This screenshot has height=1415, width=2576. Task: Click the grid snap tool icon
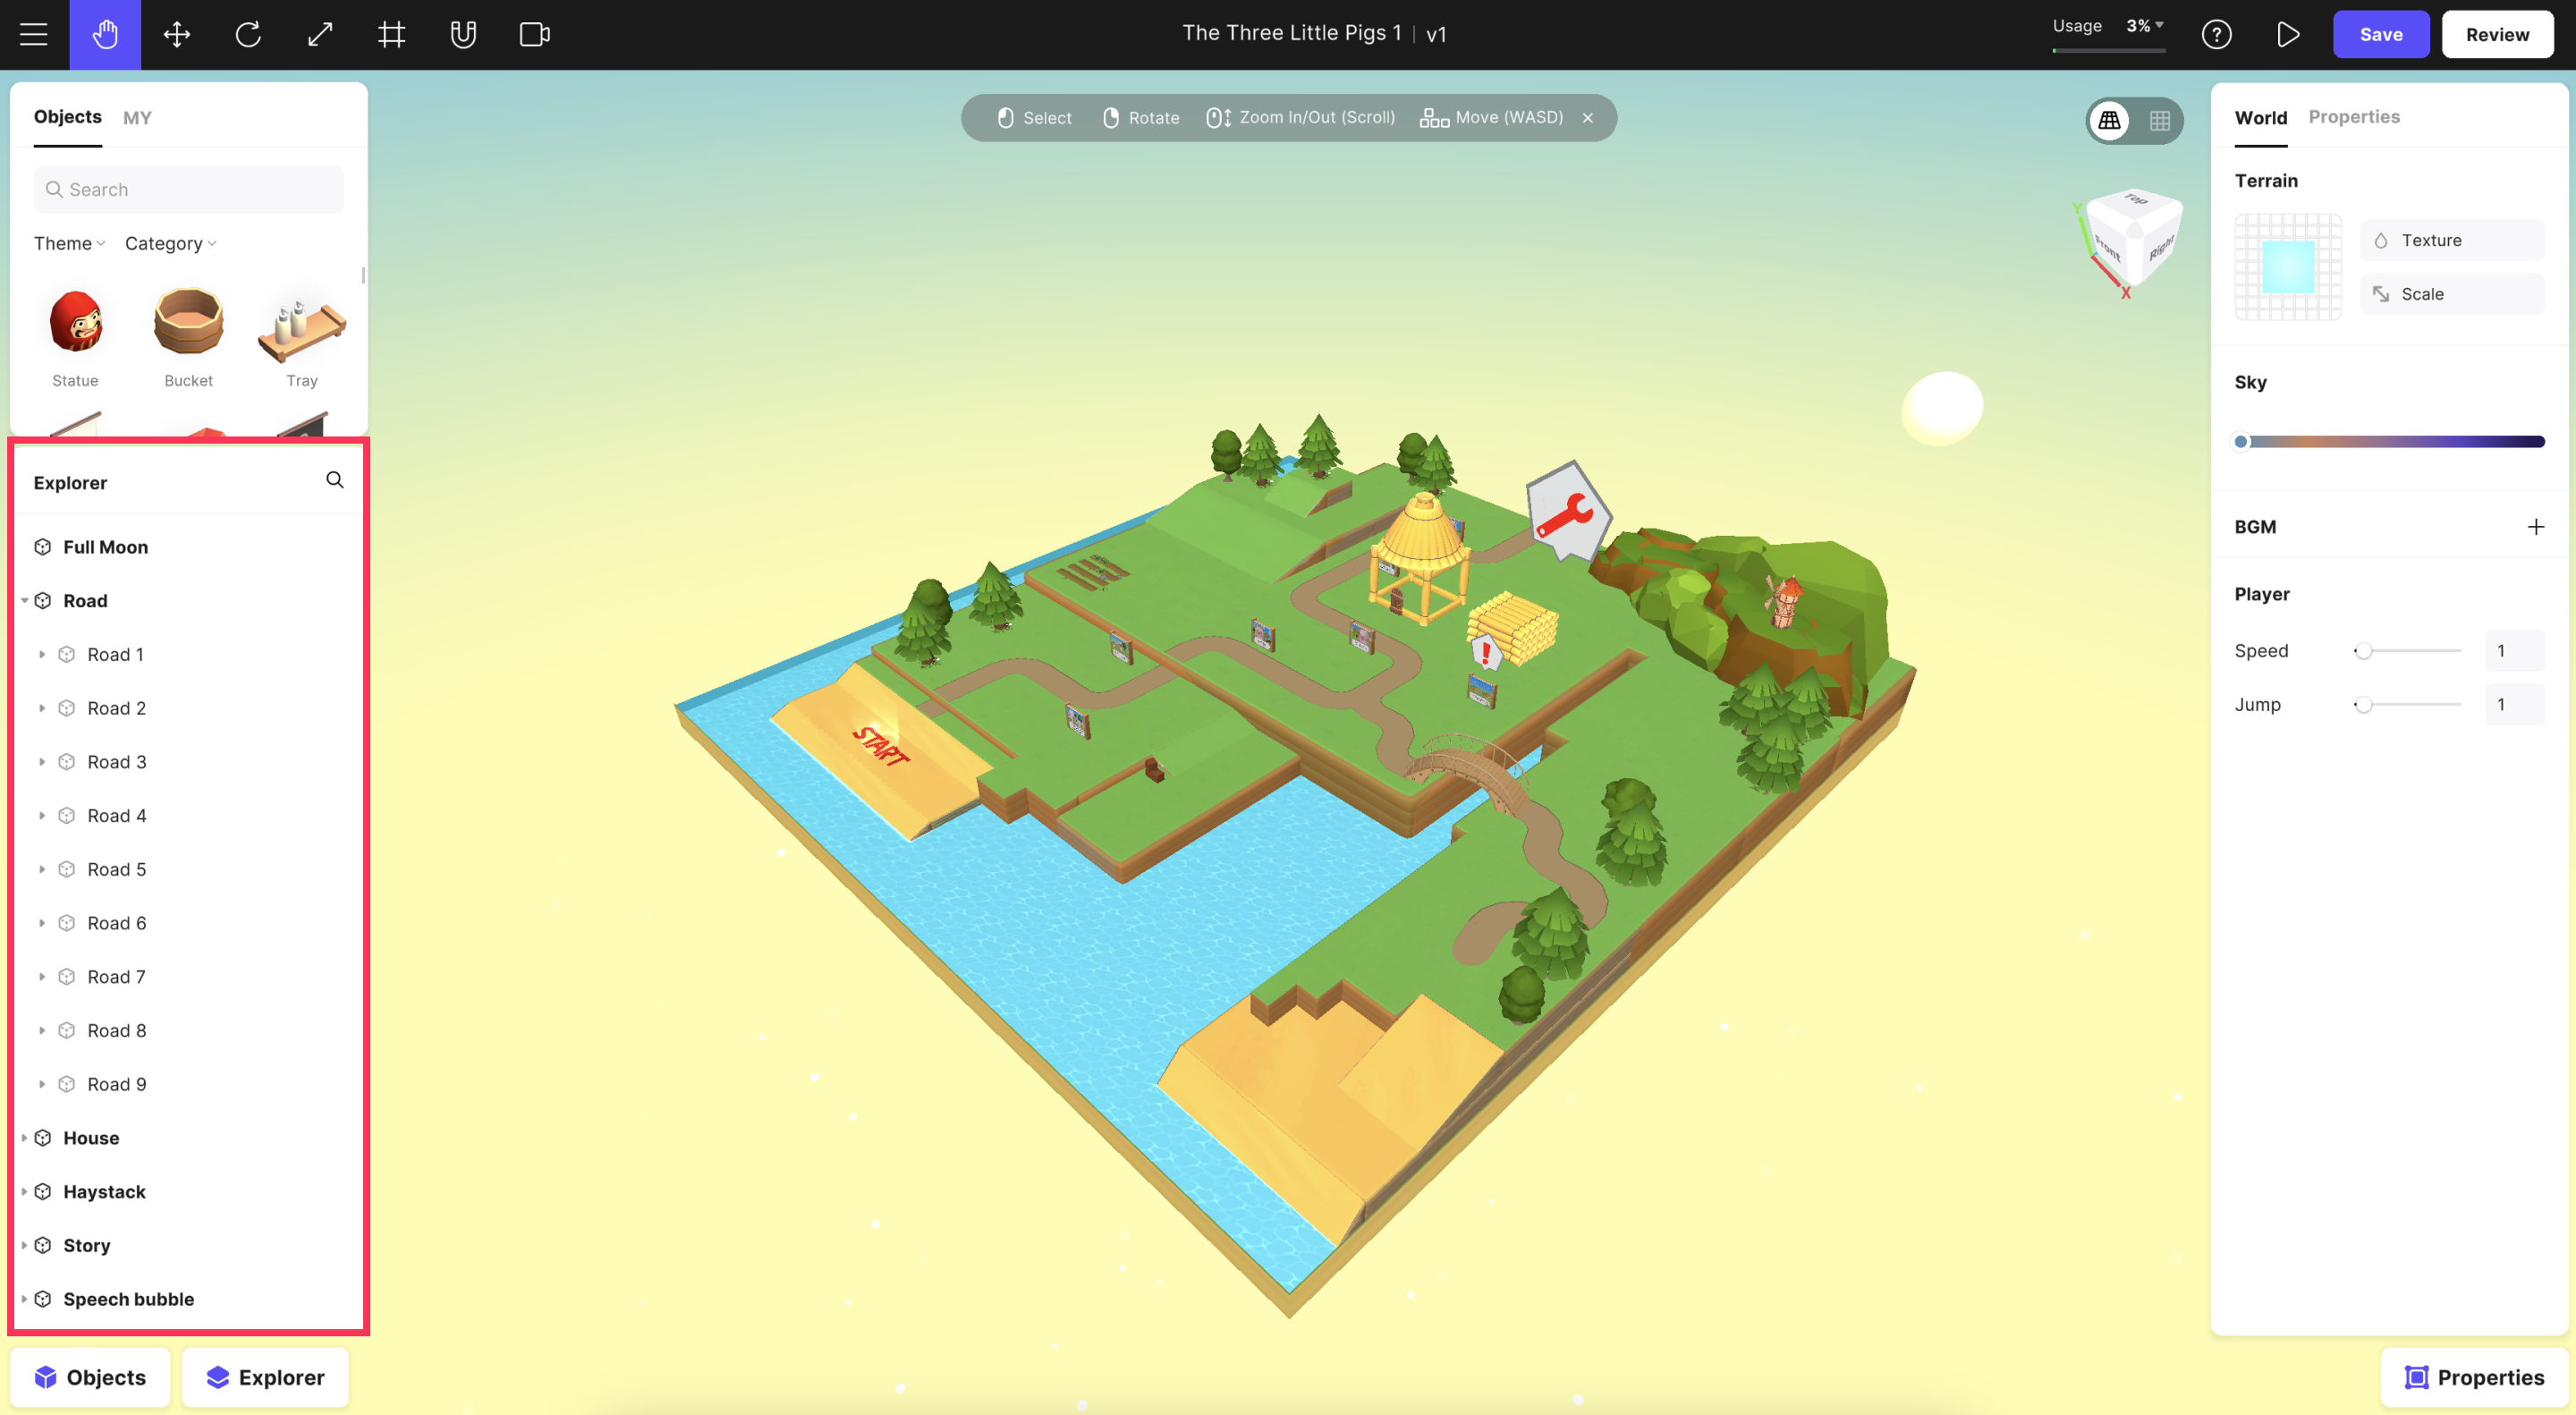point(391,35)
